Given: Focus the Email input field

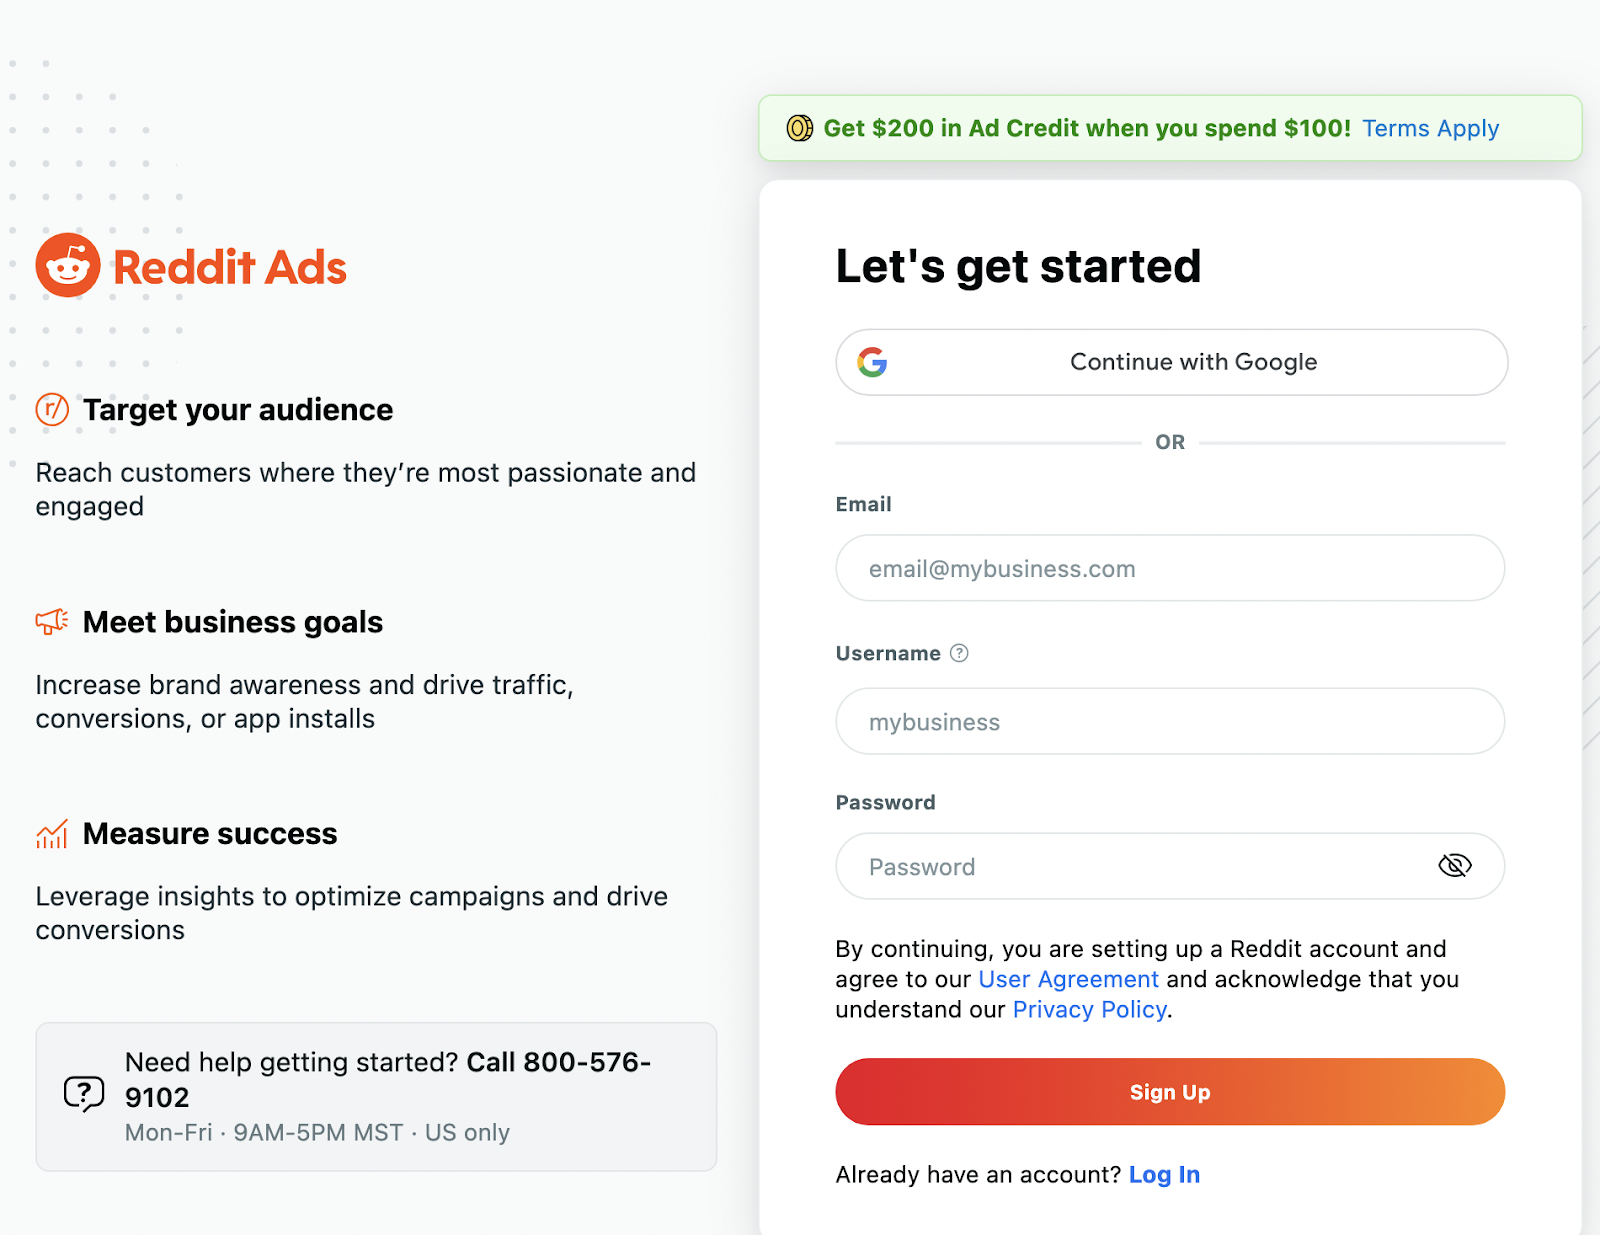Looking at the screenshot, I should pos(1170,568).
